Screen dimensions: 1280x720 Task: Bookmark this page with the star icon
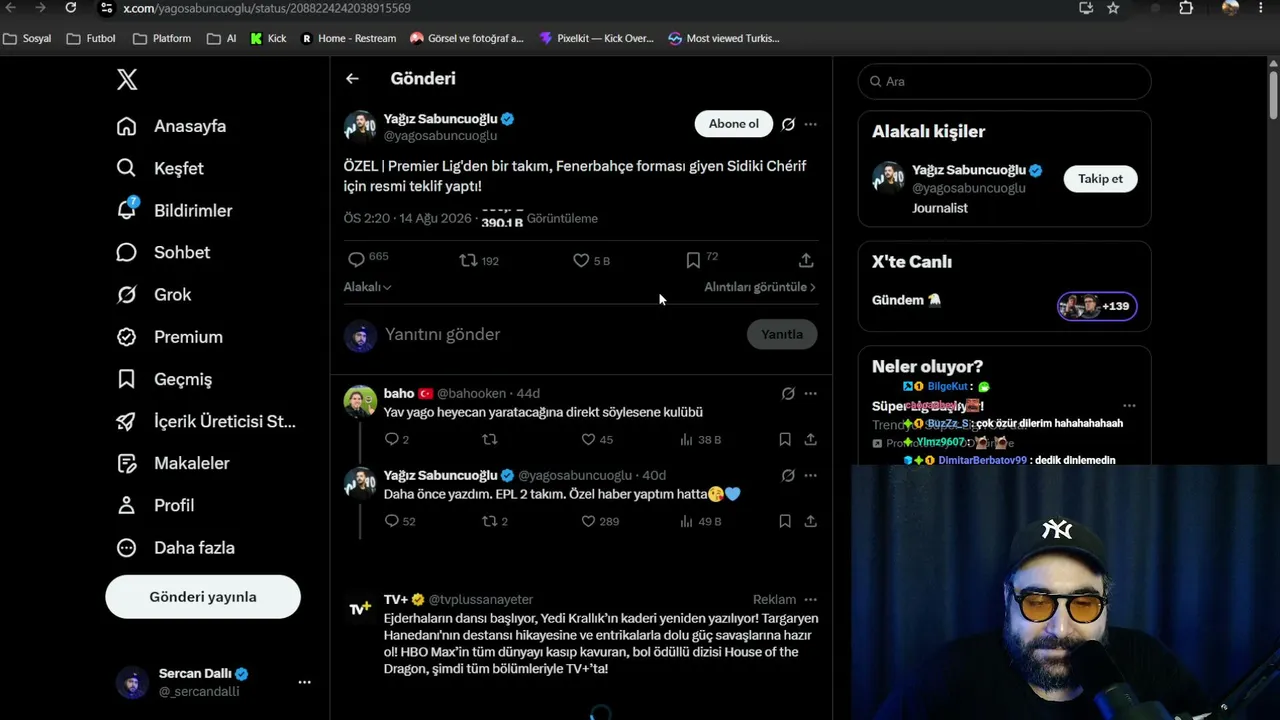coord(1113,8)
